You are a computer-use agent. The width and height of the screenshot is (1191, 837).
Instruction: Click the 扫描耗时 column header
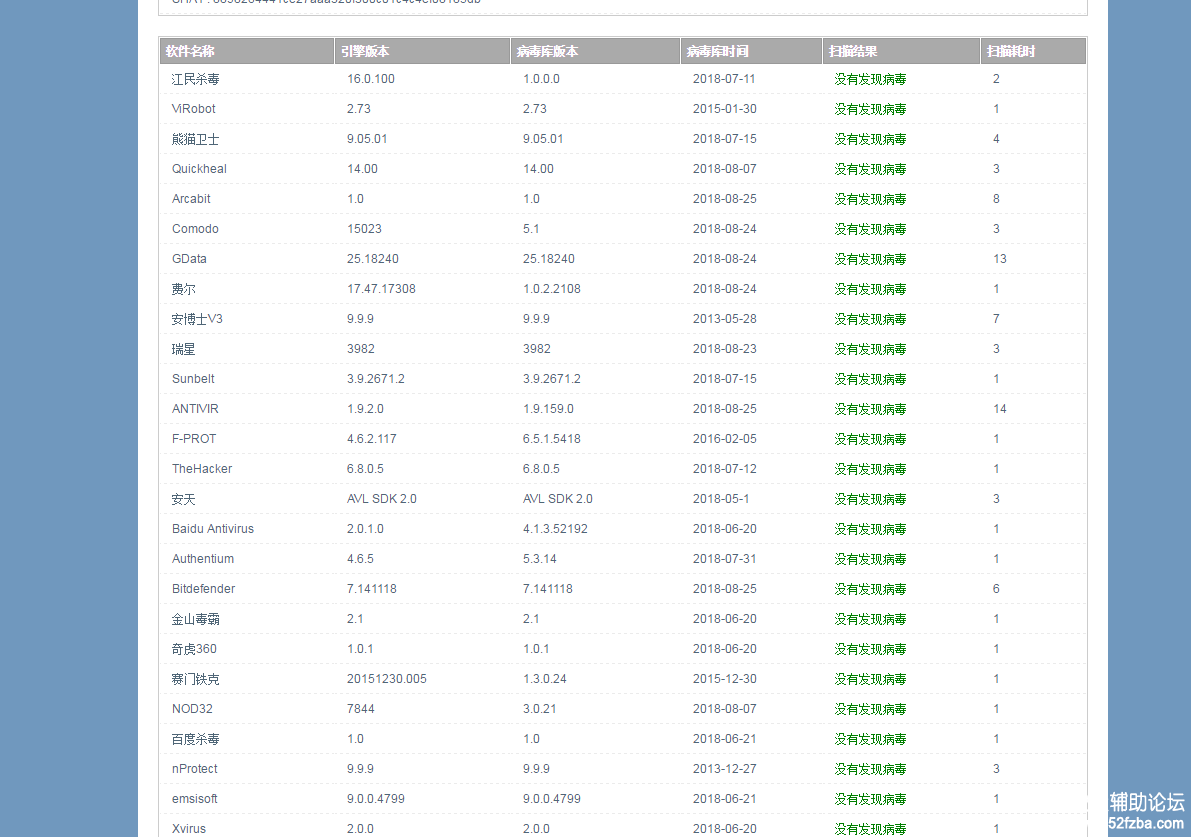pyautogui.click(x=1033, y=51)
